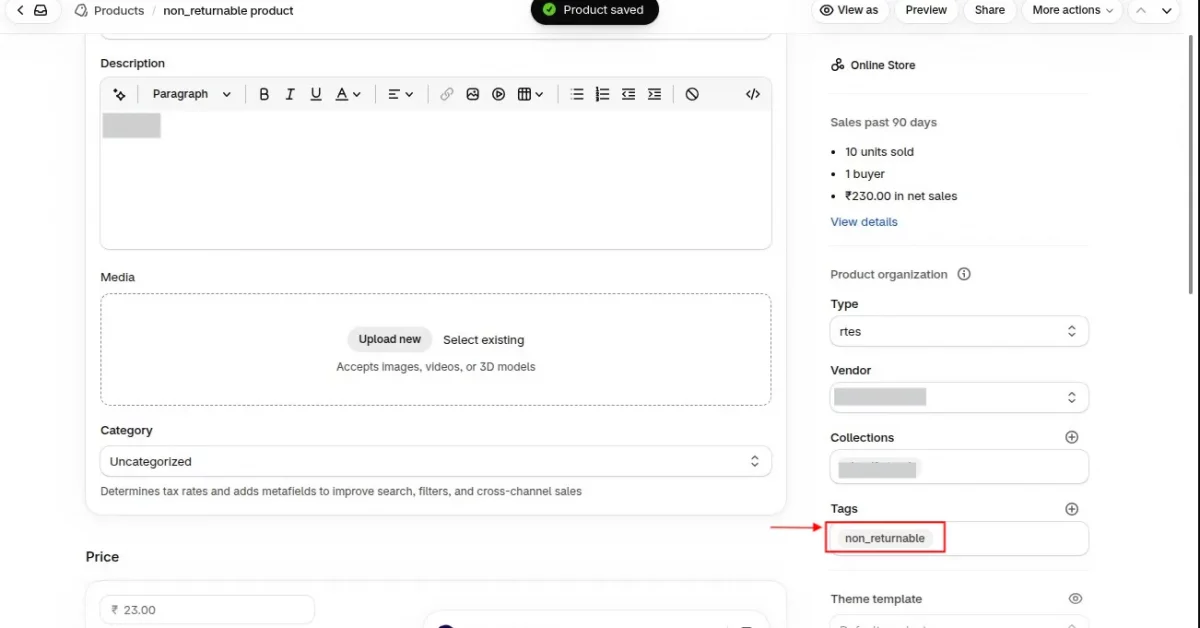The height and width of the screenshot is (628, 1200).
Task: Click inside the description text area
Action: 436,178
